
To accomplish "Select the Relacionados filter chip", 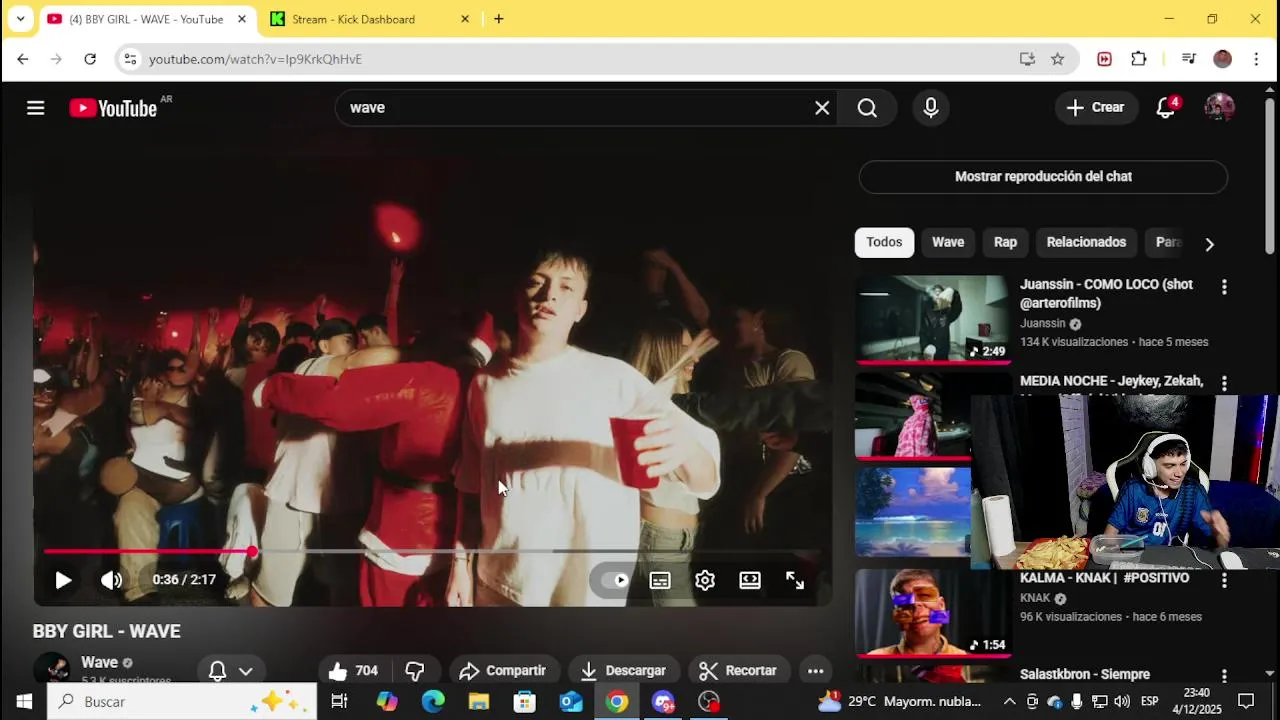I will coord(1086,242).
